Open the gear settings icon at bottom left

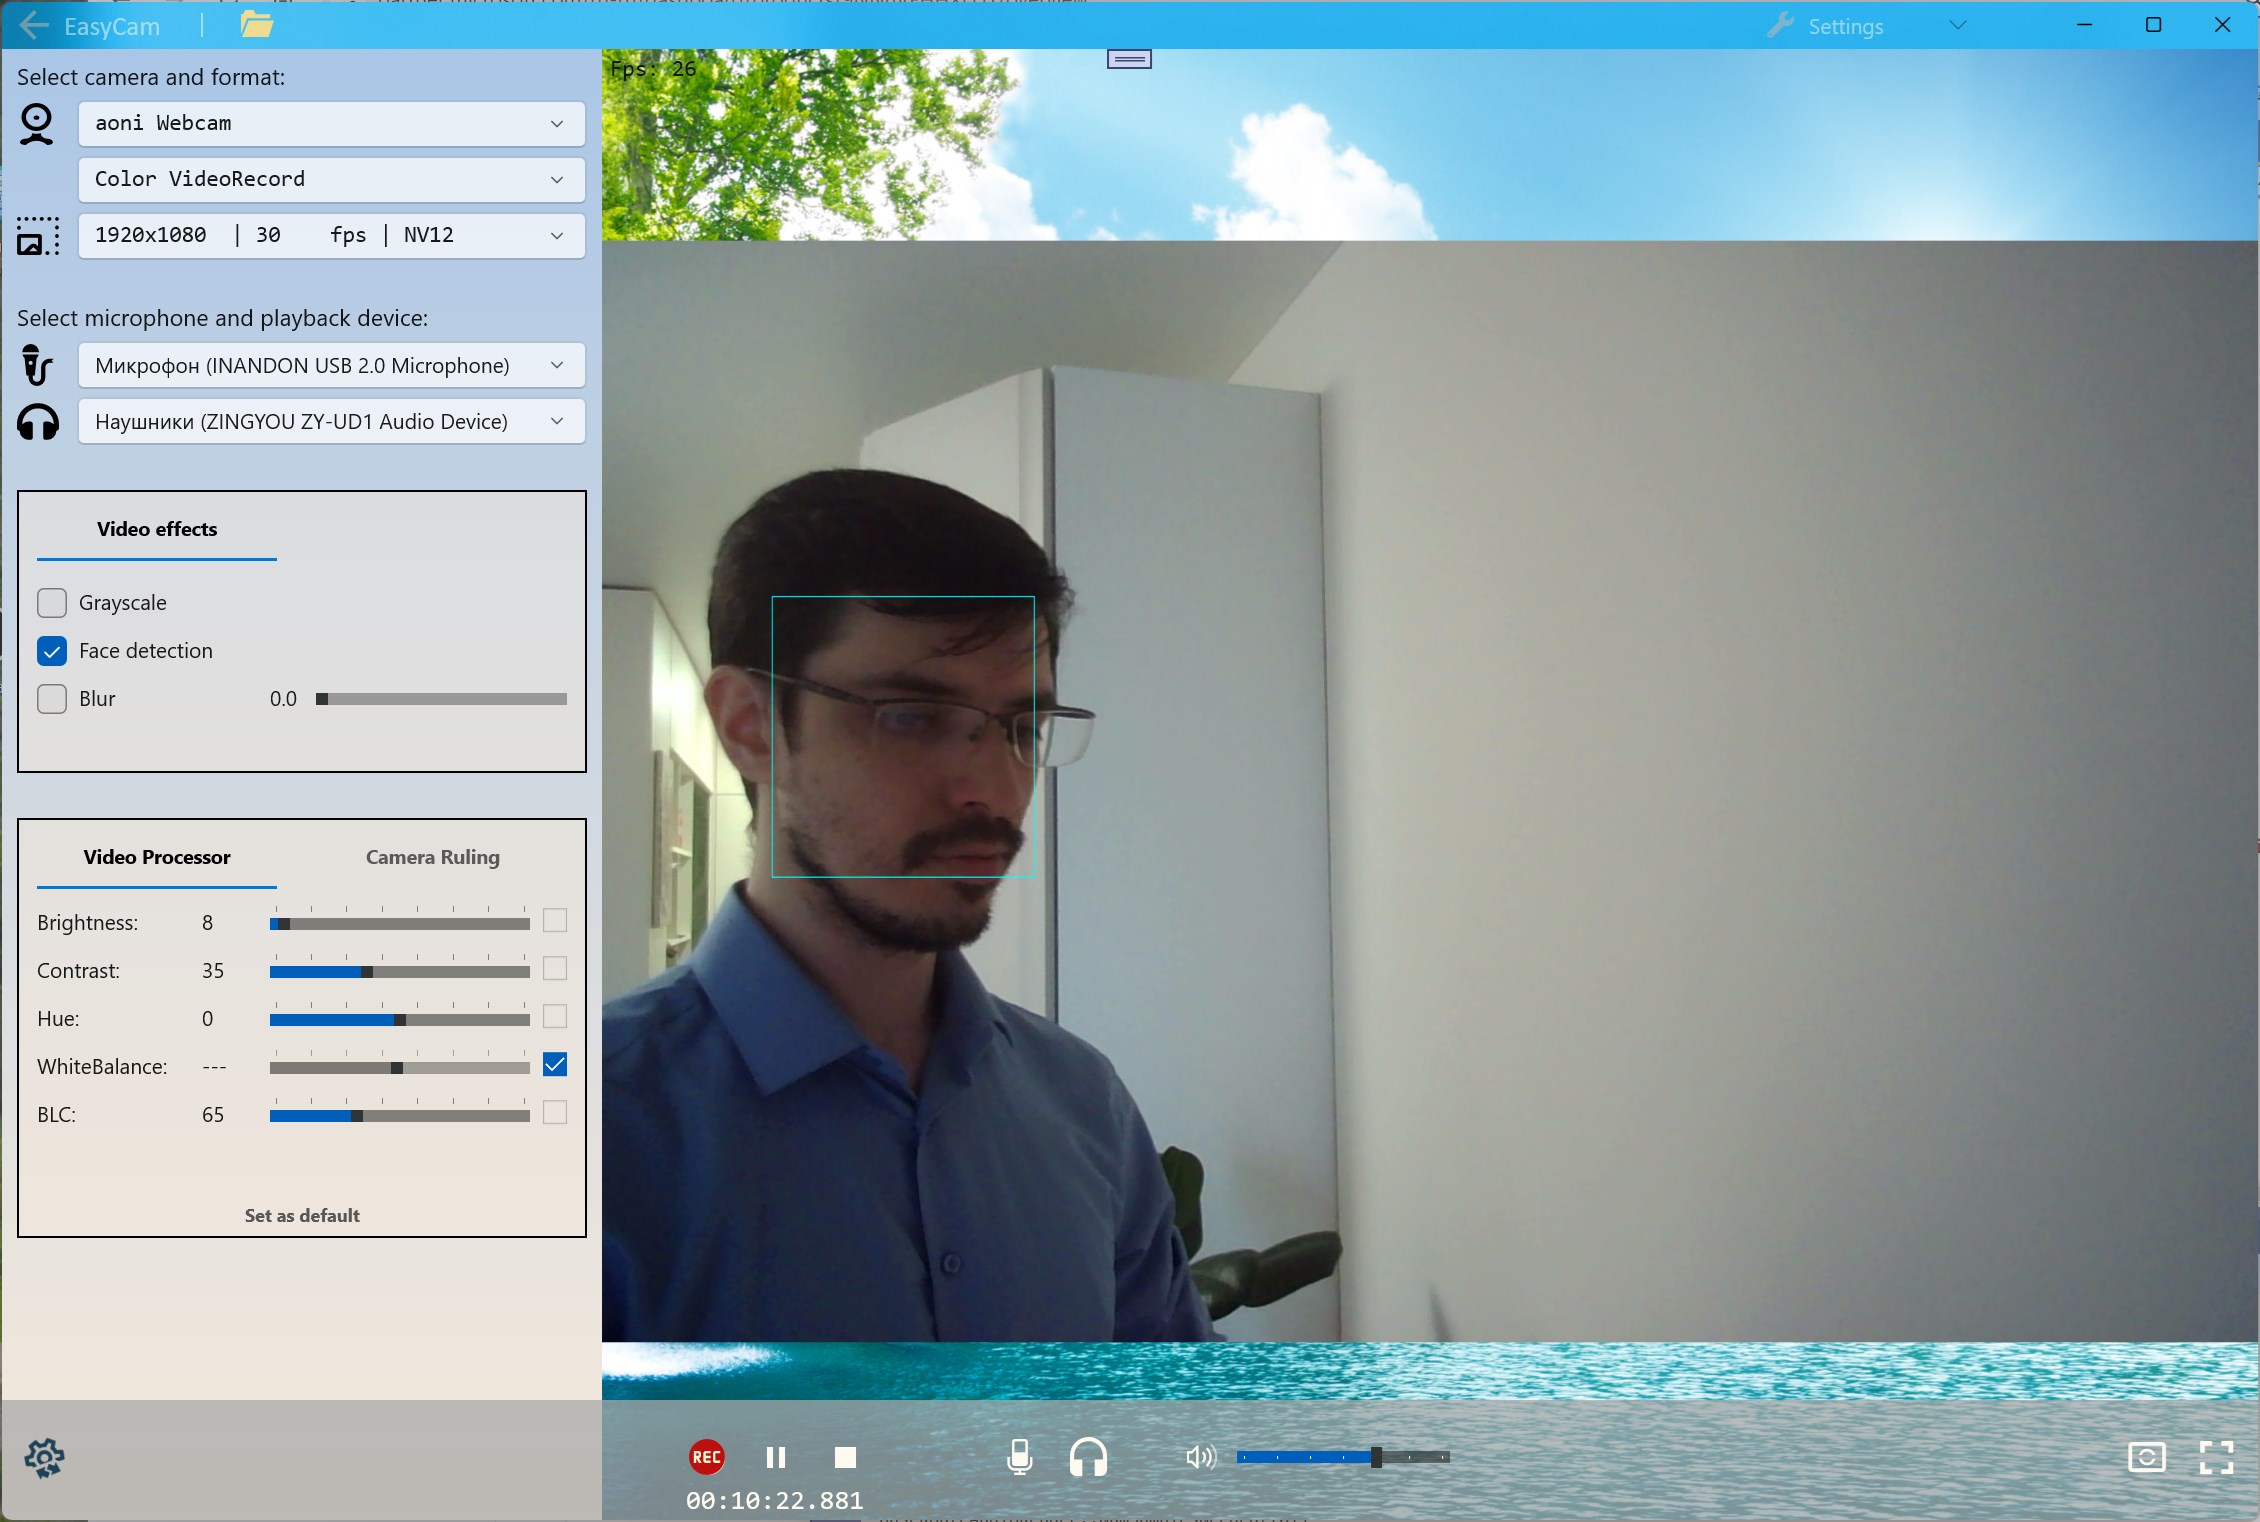[45, 1458]
